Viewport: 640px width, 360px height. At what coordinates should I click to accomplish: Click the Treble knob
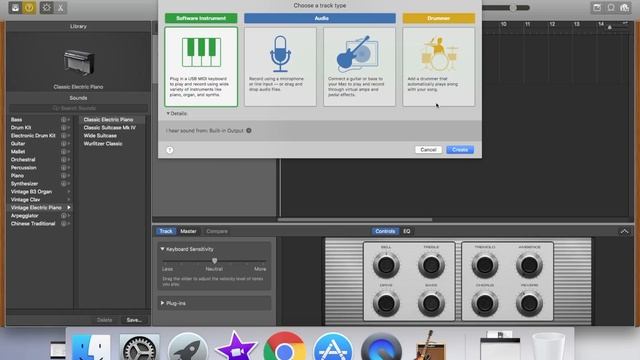pos(431,265)
